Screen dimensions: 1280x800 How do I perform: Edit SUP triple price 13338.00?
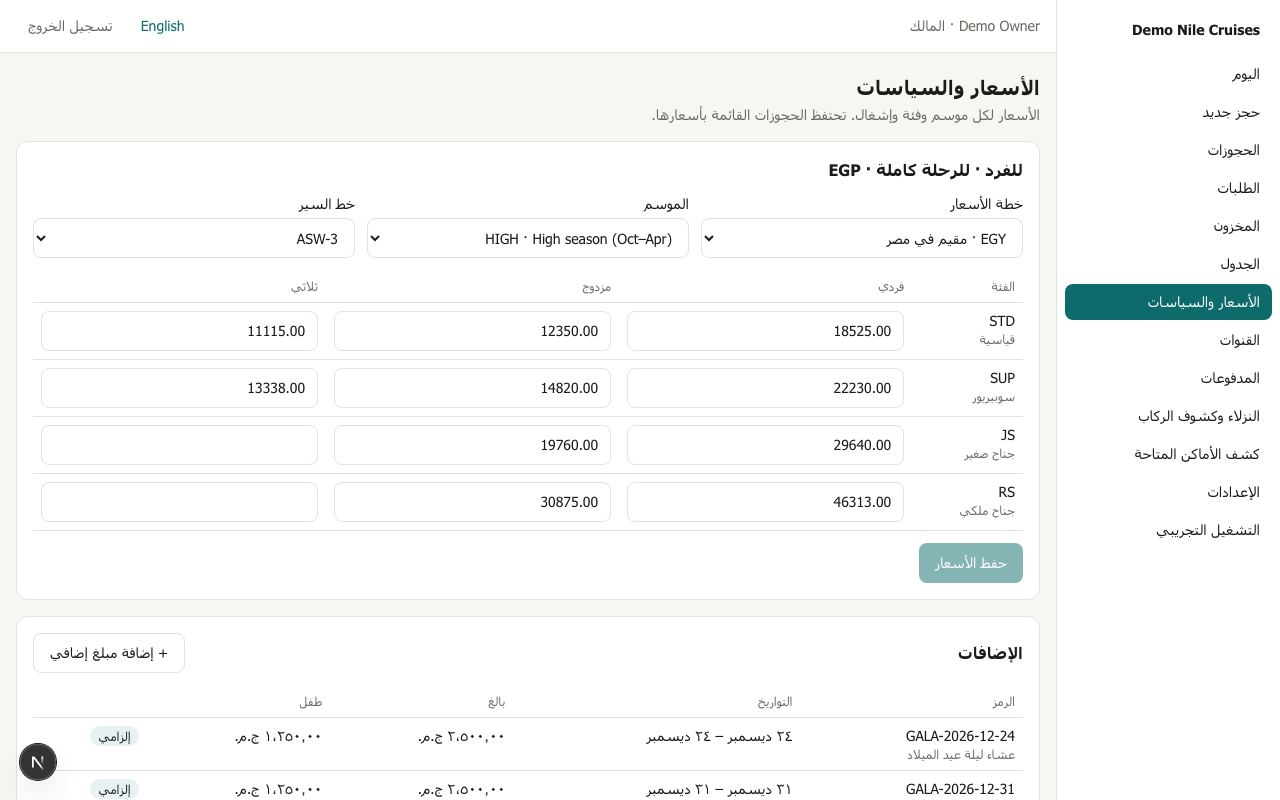click(x=179, y=388)
